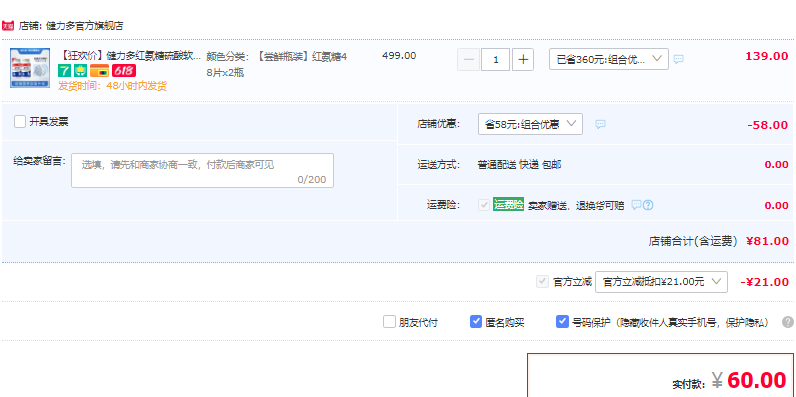The width and height of the screenshot is (796, 397).
Task: Click the green 7-day return badge
Action: (64, 71)
